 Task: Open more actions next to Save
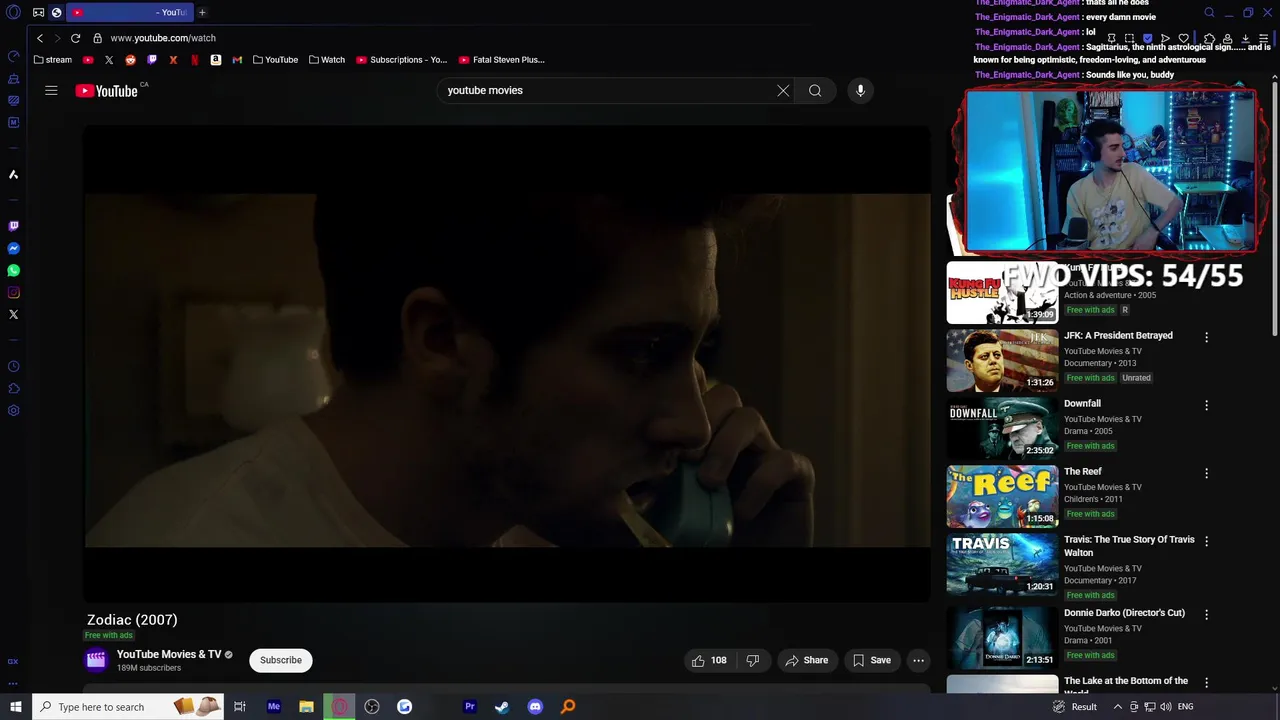[x=918, y=660]
